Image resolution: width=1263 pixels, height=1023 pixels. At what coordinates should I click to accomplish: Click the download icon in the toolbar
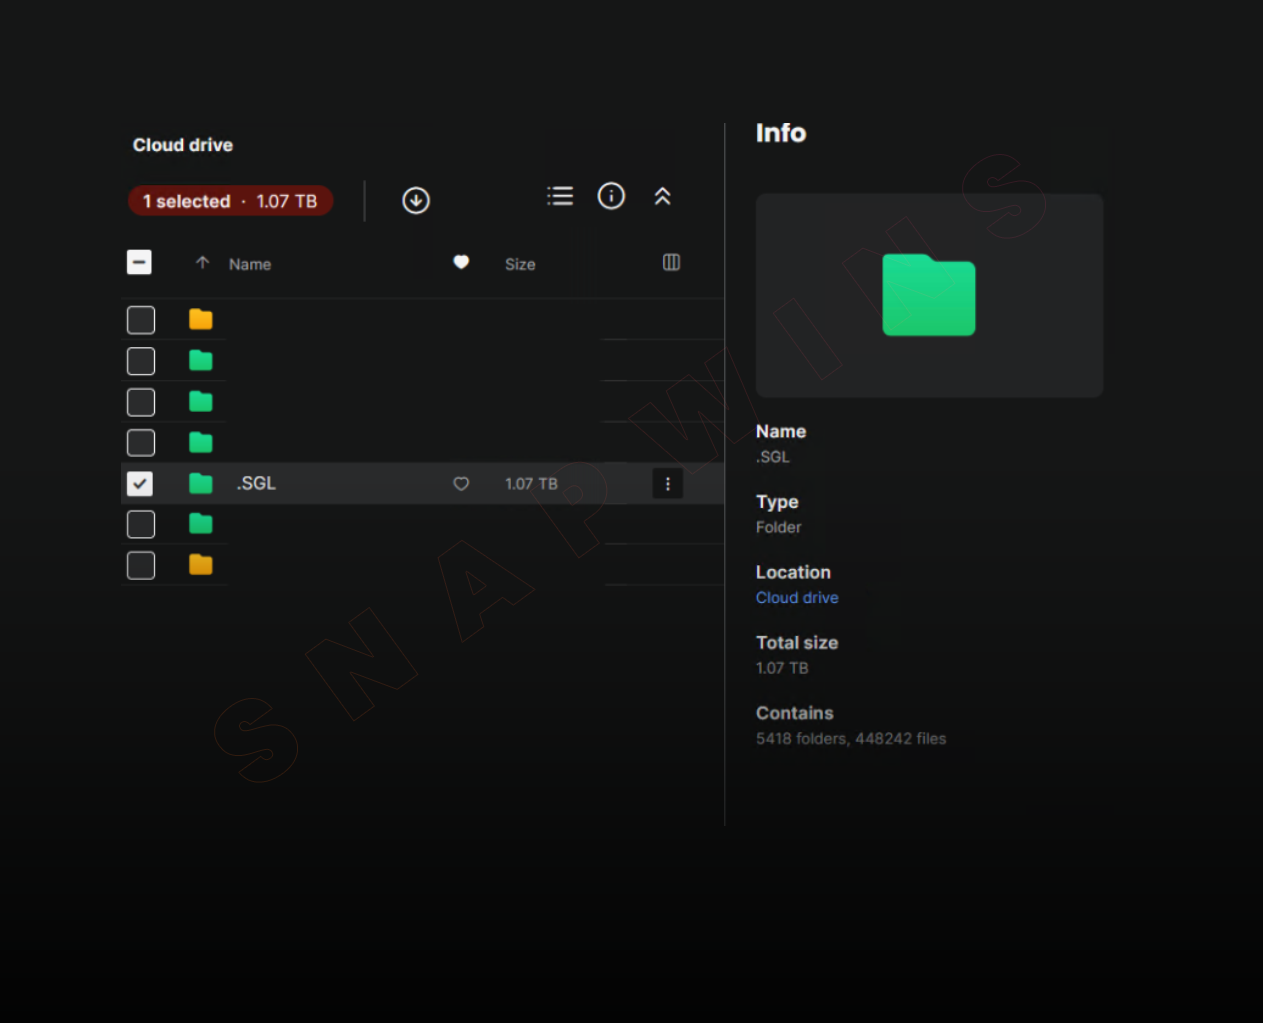tap(416, 201)
